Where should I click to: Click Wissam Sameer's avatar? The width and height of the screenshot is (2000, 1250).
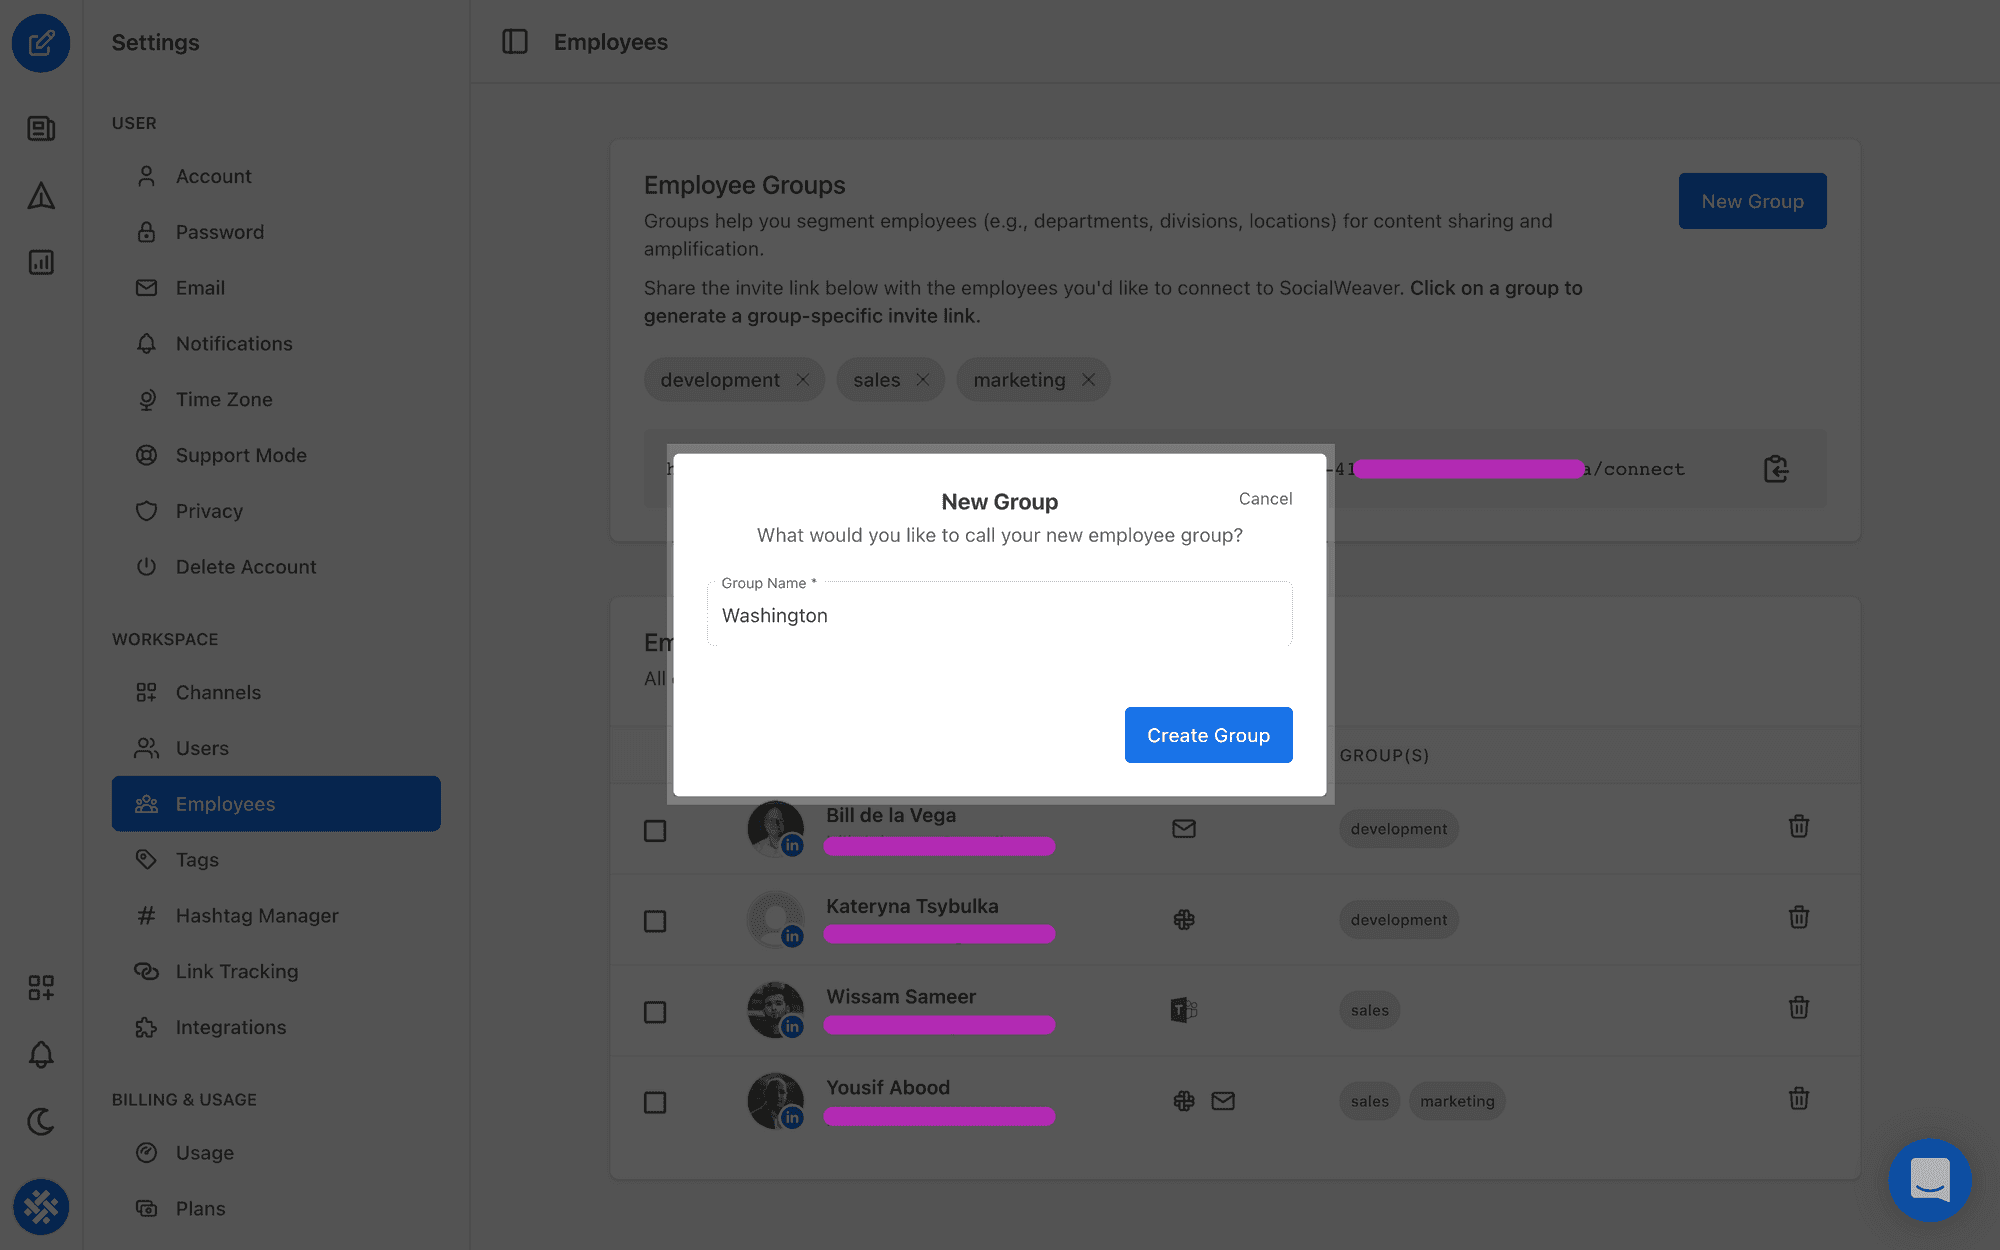click(776, 1010)
